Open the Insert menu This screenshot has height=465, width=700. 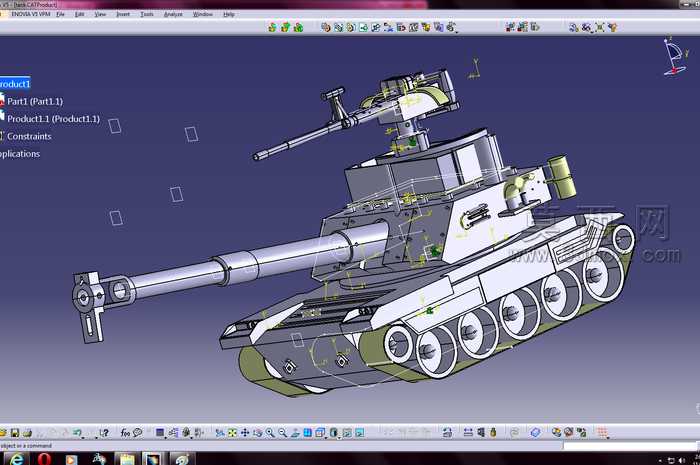pos(123,14)
